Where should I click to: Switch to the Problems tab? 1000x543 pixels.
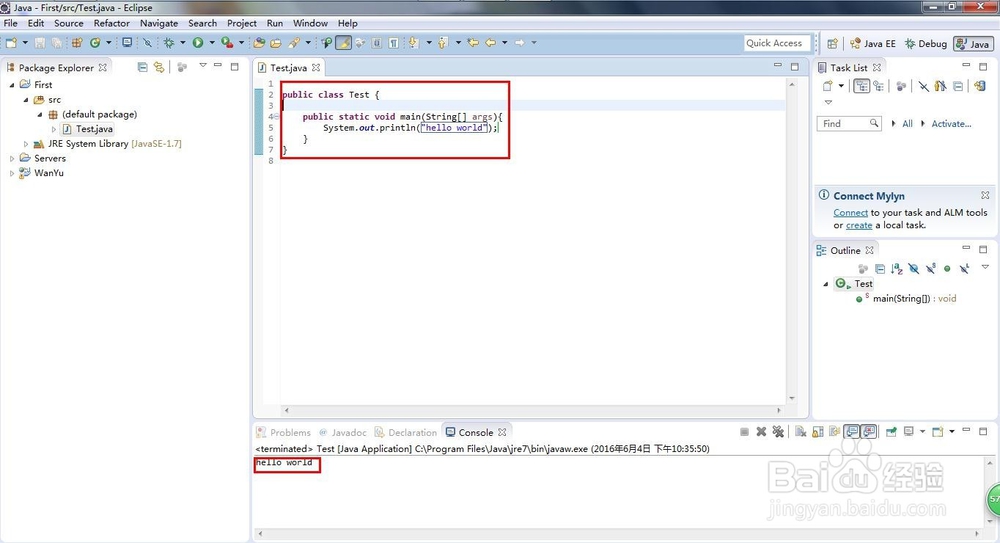tap(284, 432)
